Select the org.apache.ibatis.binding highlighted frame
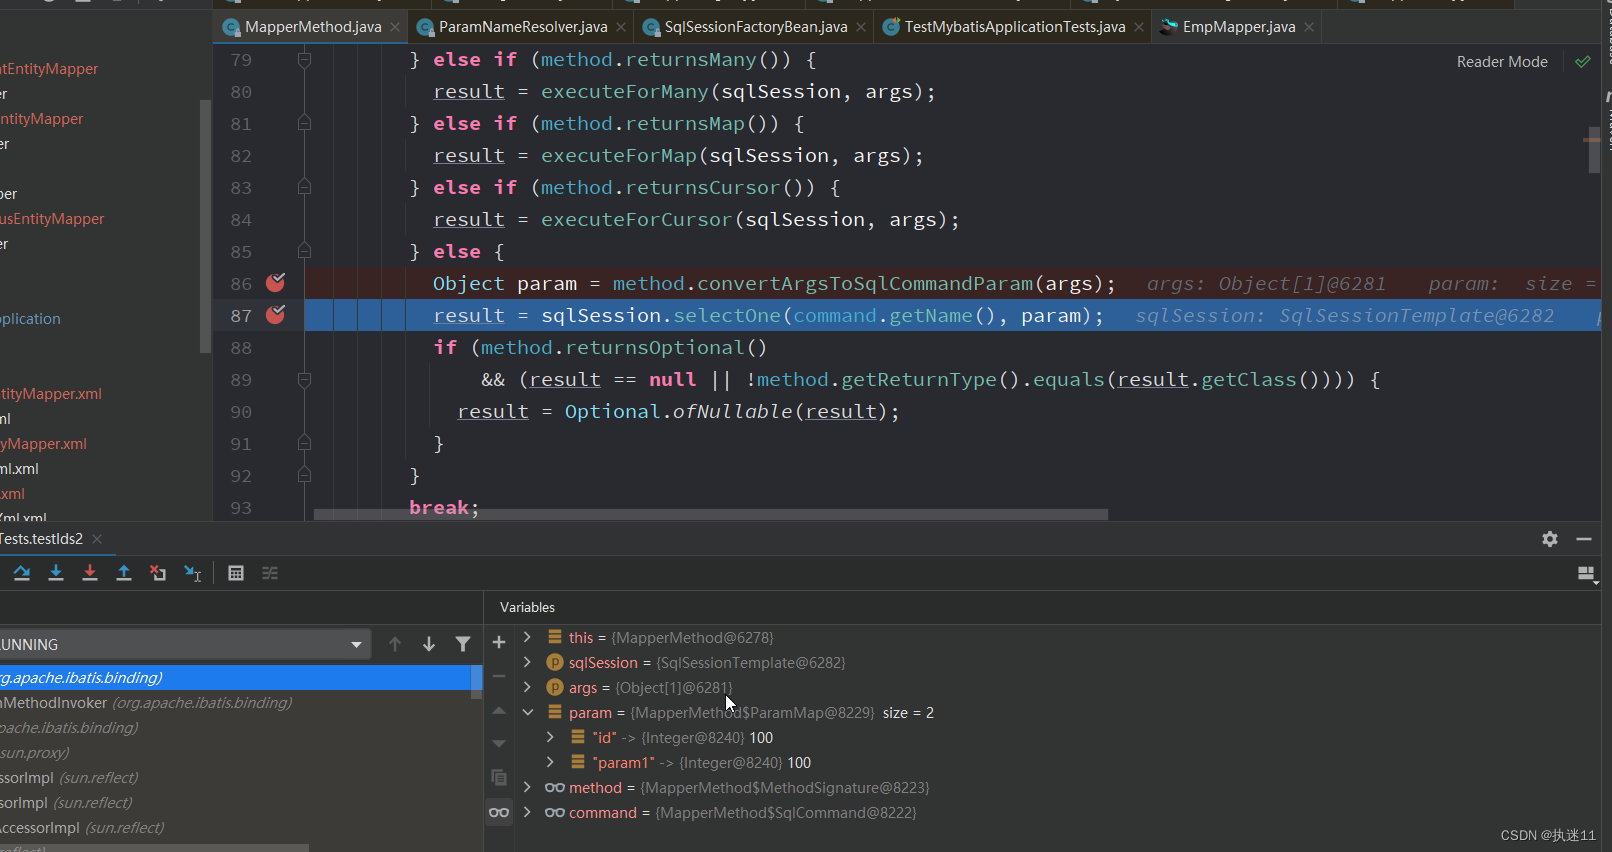The image size is (1612, 852). pyautogui.click(x=235, y=678)
